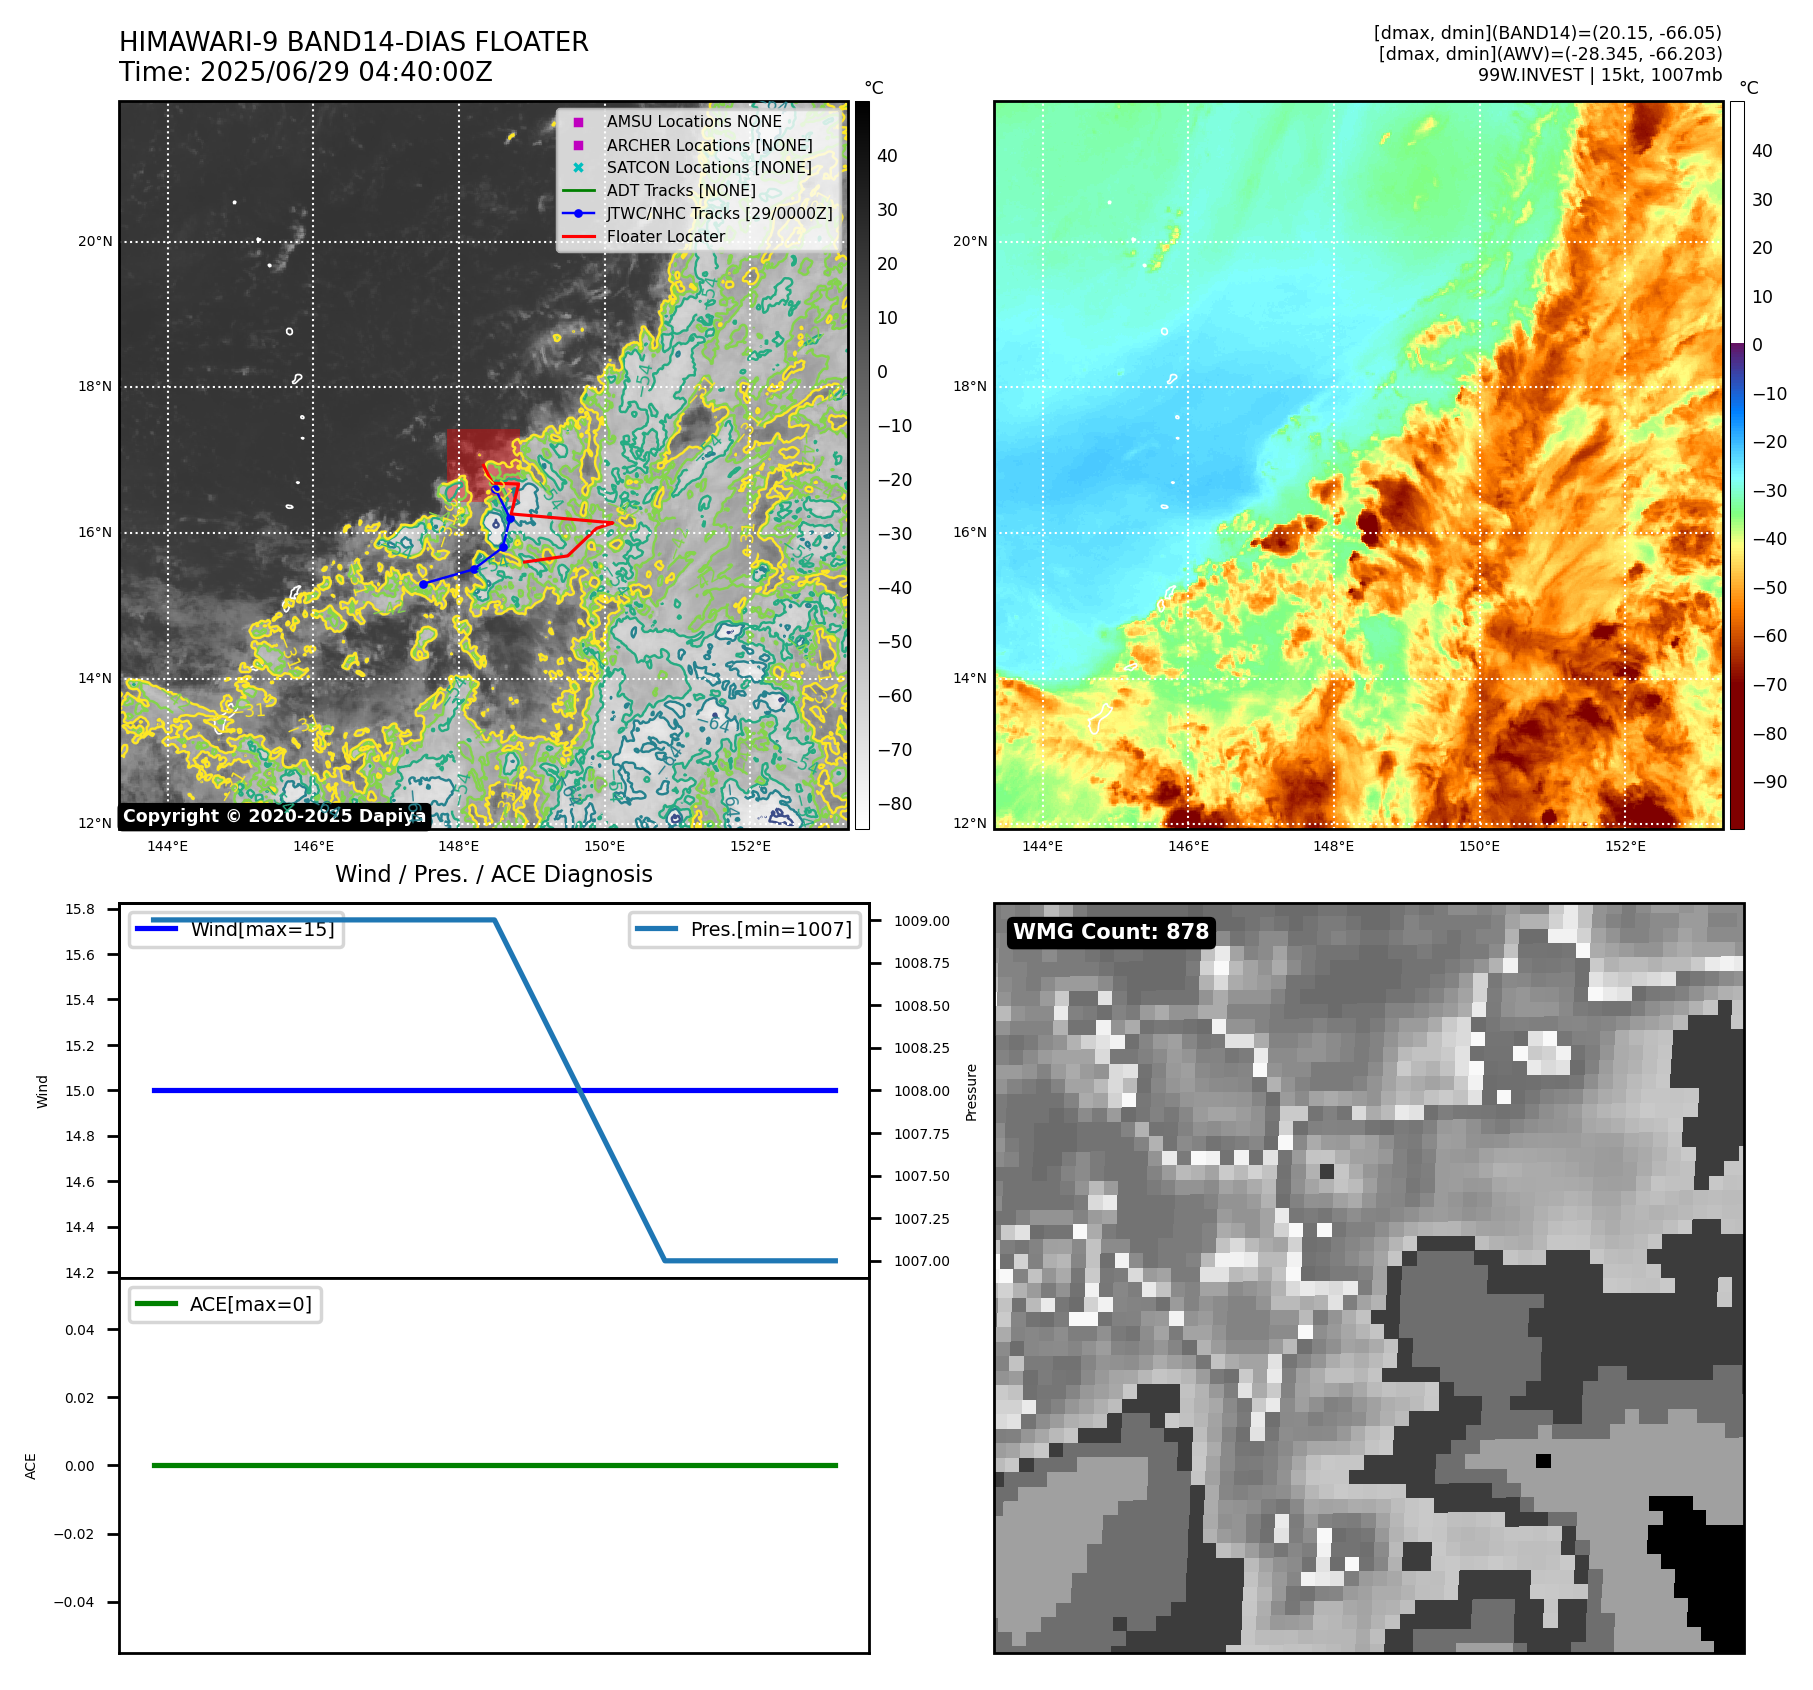Click the °C unit label above grayscale colorbar

pyautogui.click(x=874, y=88)
